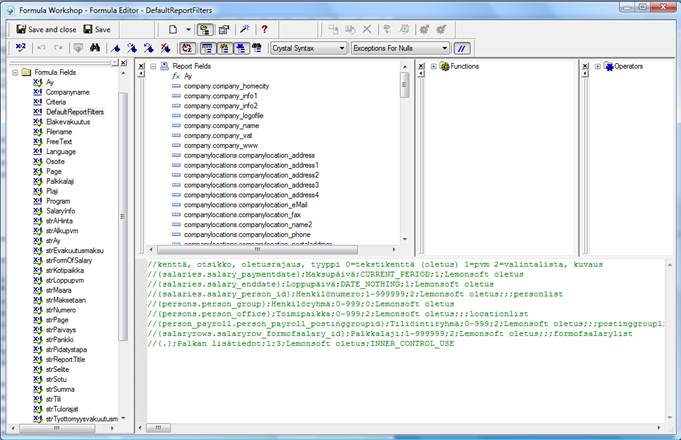
Task: Click the Save button
Action: [x=97, y=30]
